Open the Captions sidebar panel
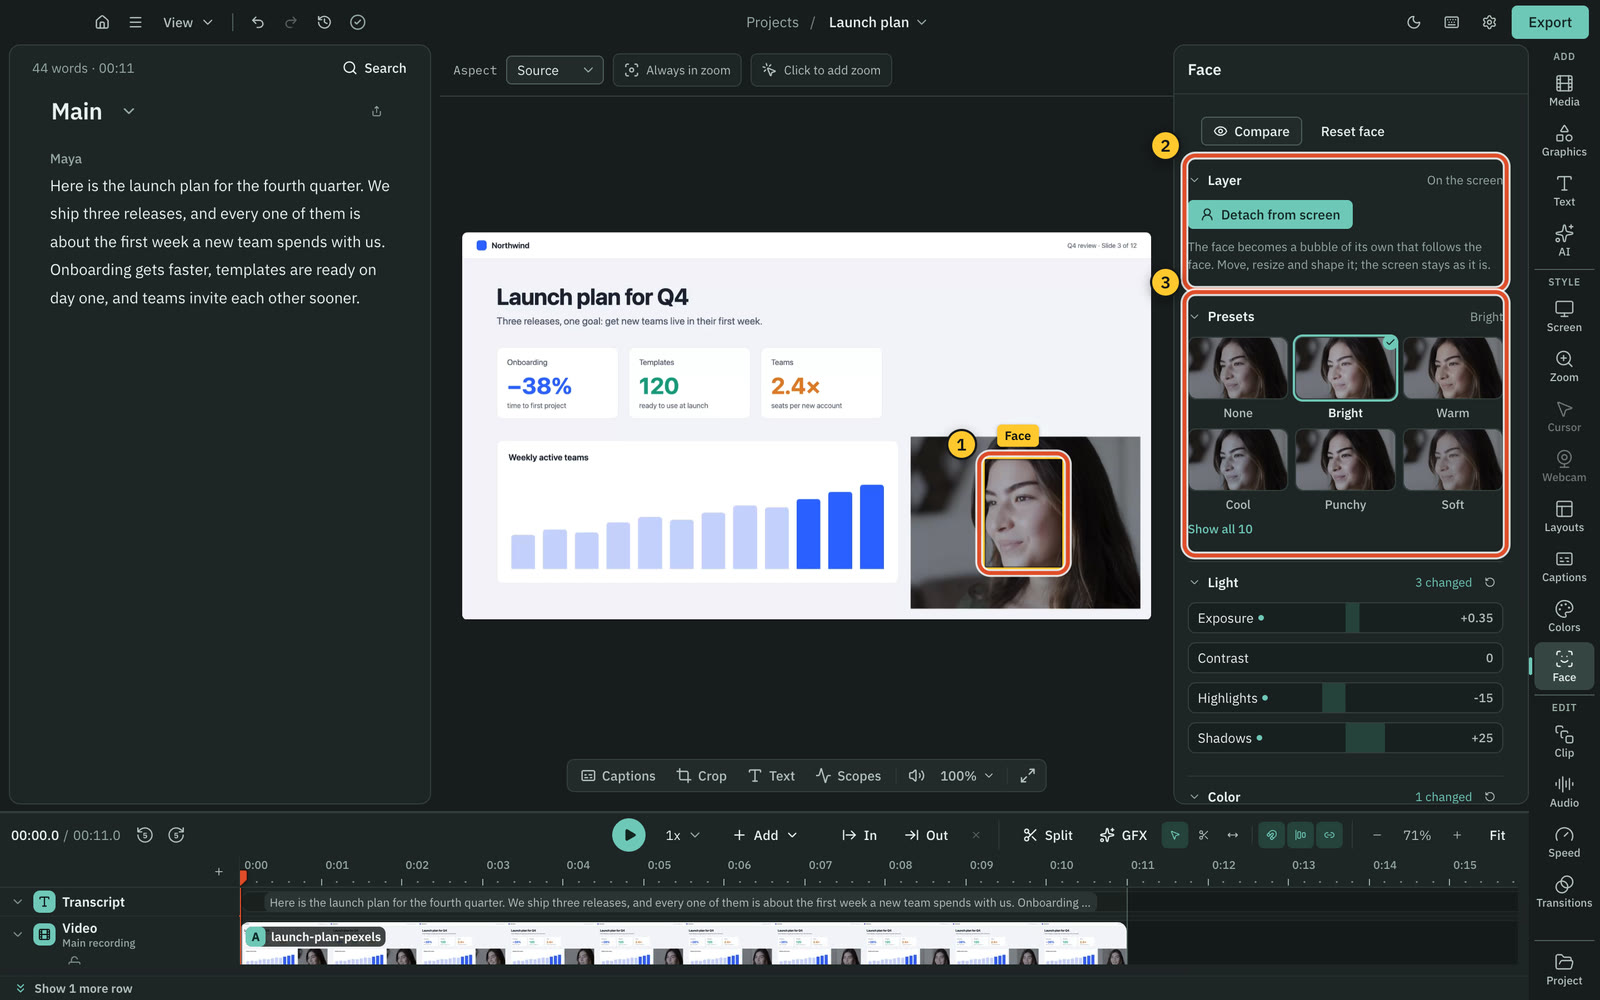1600x1000 pixels. 1564,566
